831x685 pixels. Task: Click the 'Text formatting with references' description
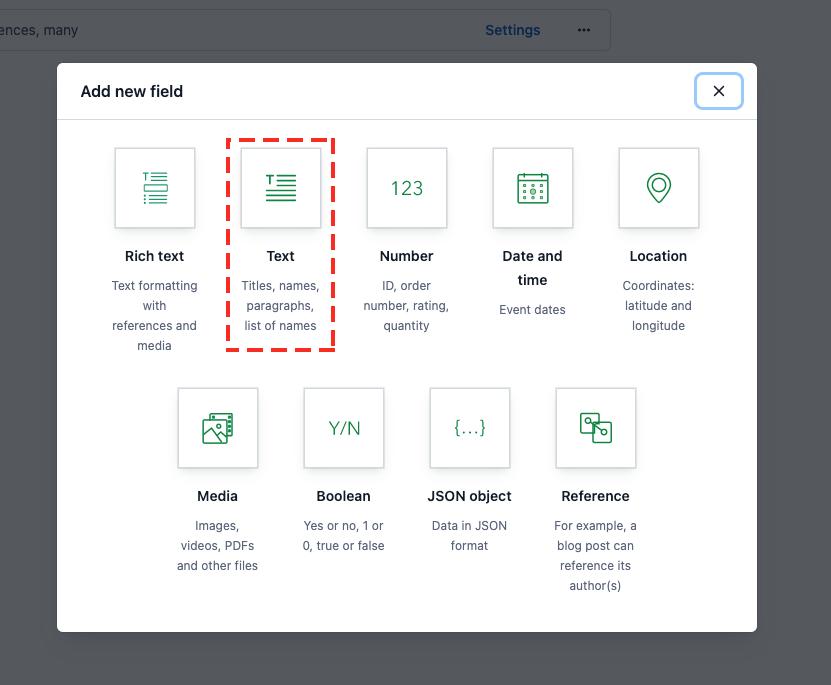tap(154, 316)
